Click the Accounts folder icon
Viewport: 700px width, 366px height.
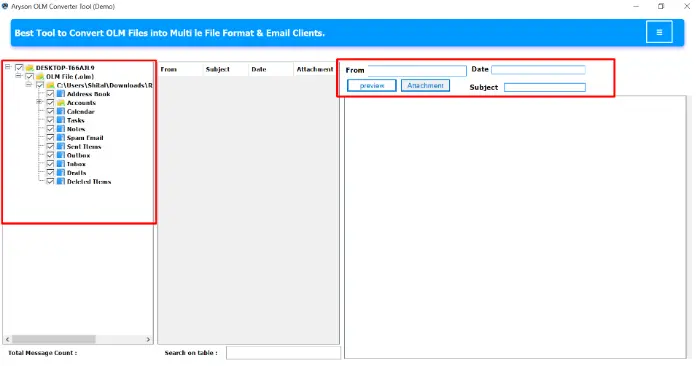61,103
